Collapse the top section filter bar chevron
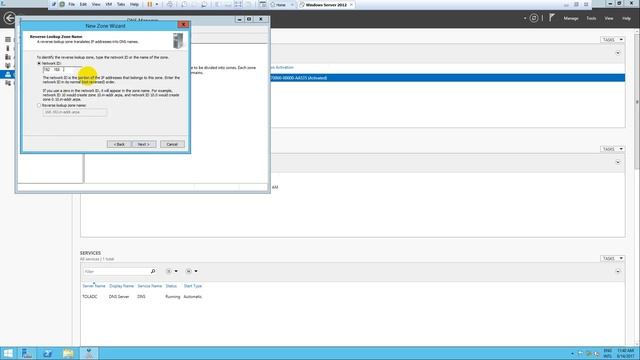Screen dimensions: 640x360 pos(618,53)
